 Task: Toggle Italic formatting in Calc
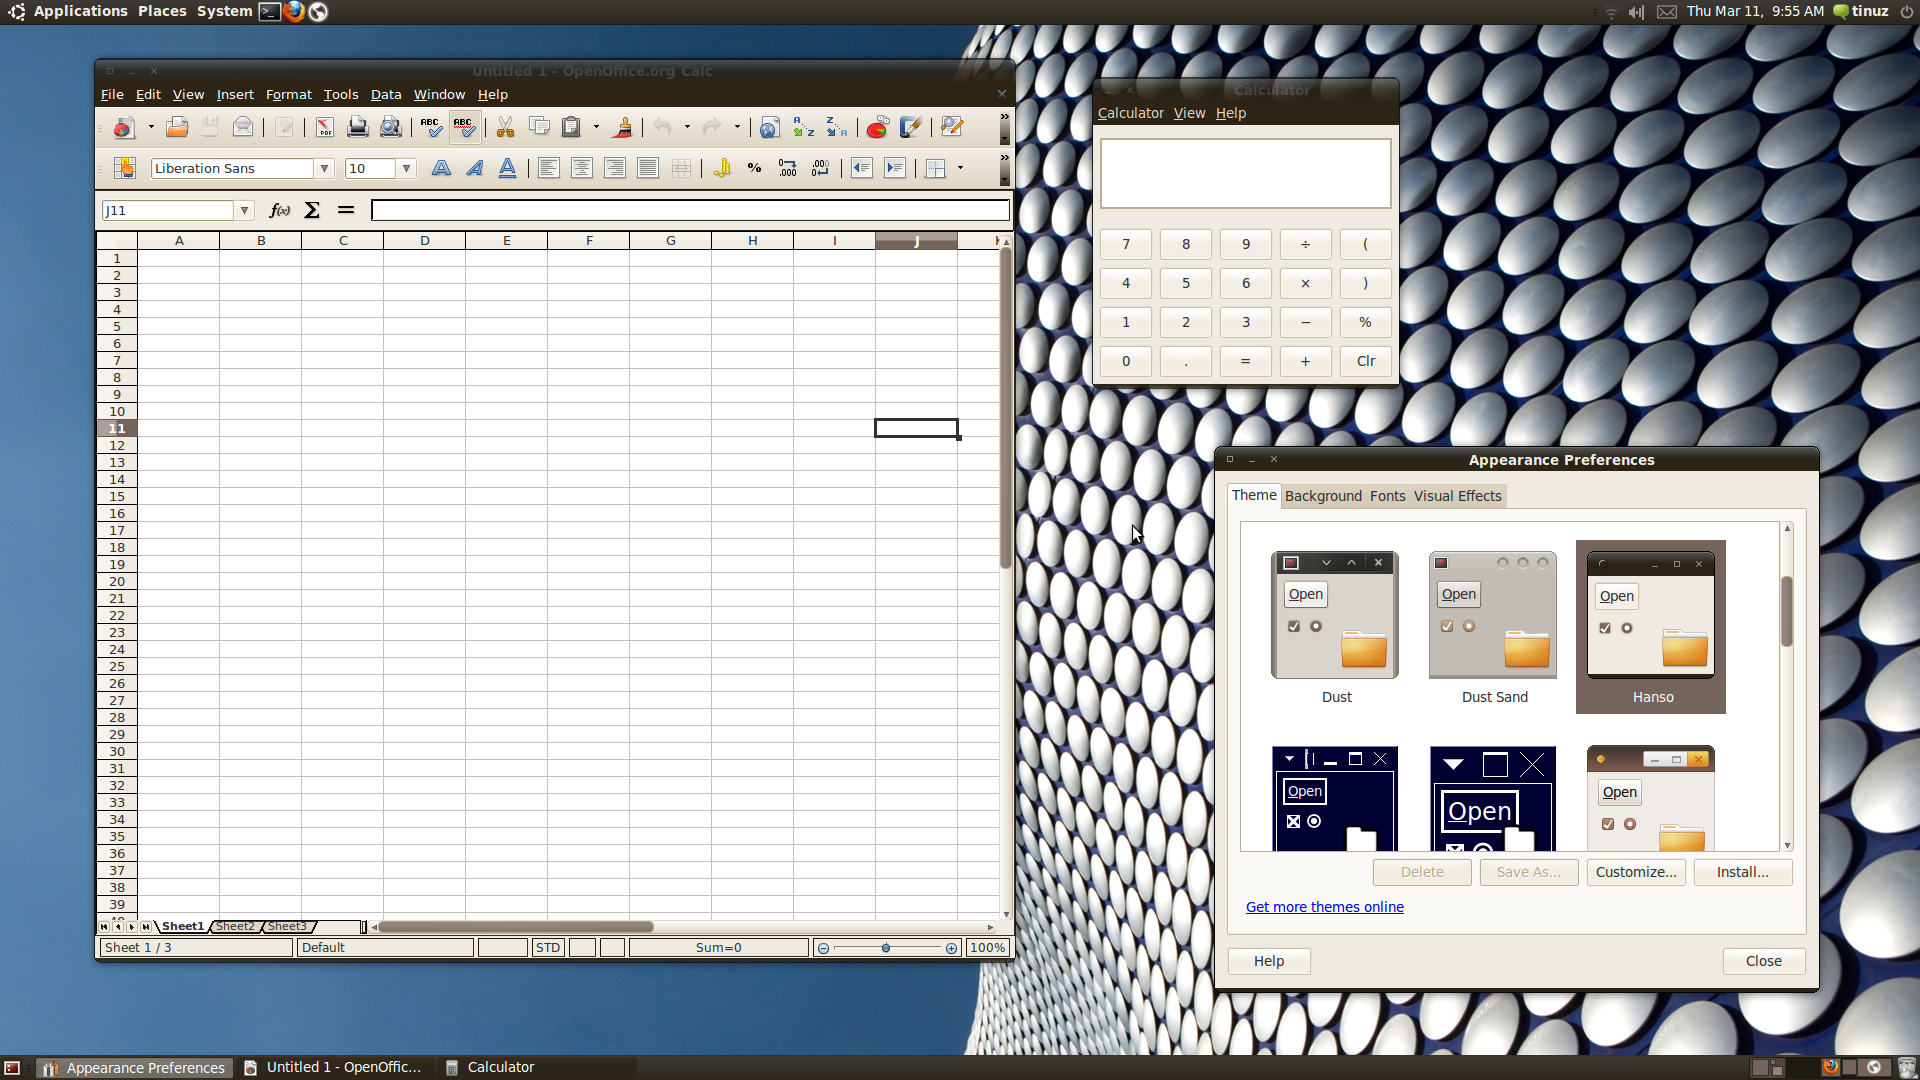(x=474, y=168)
